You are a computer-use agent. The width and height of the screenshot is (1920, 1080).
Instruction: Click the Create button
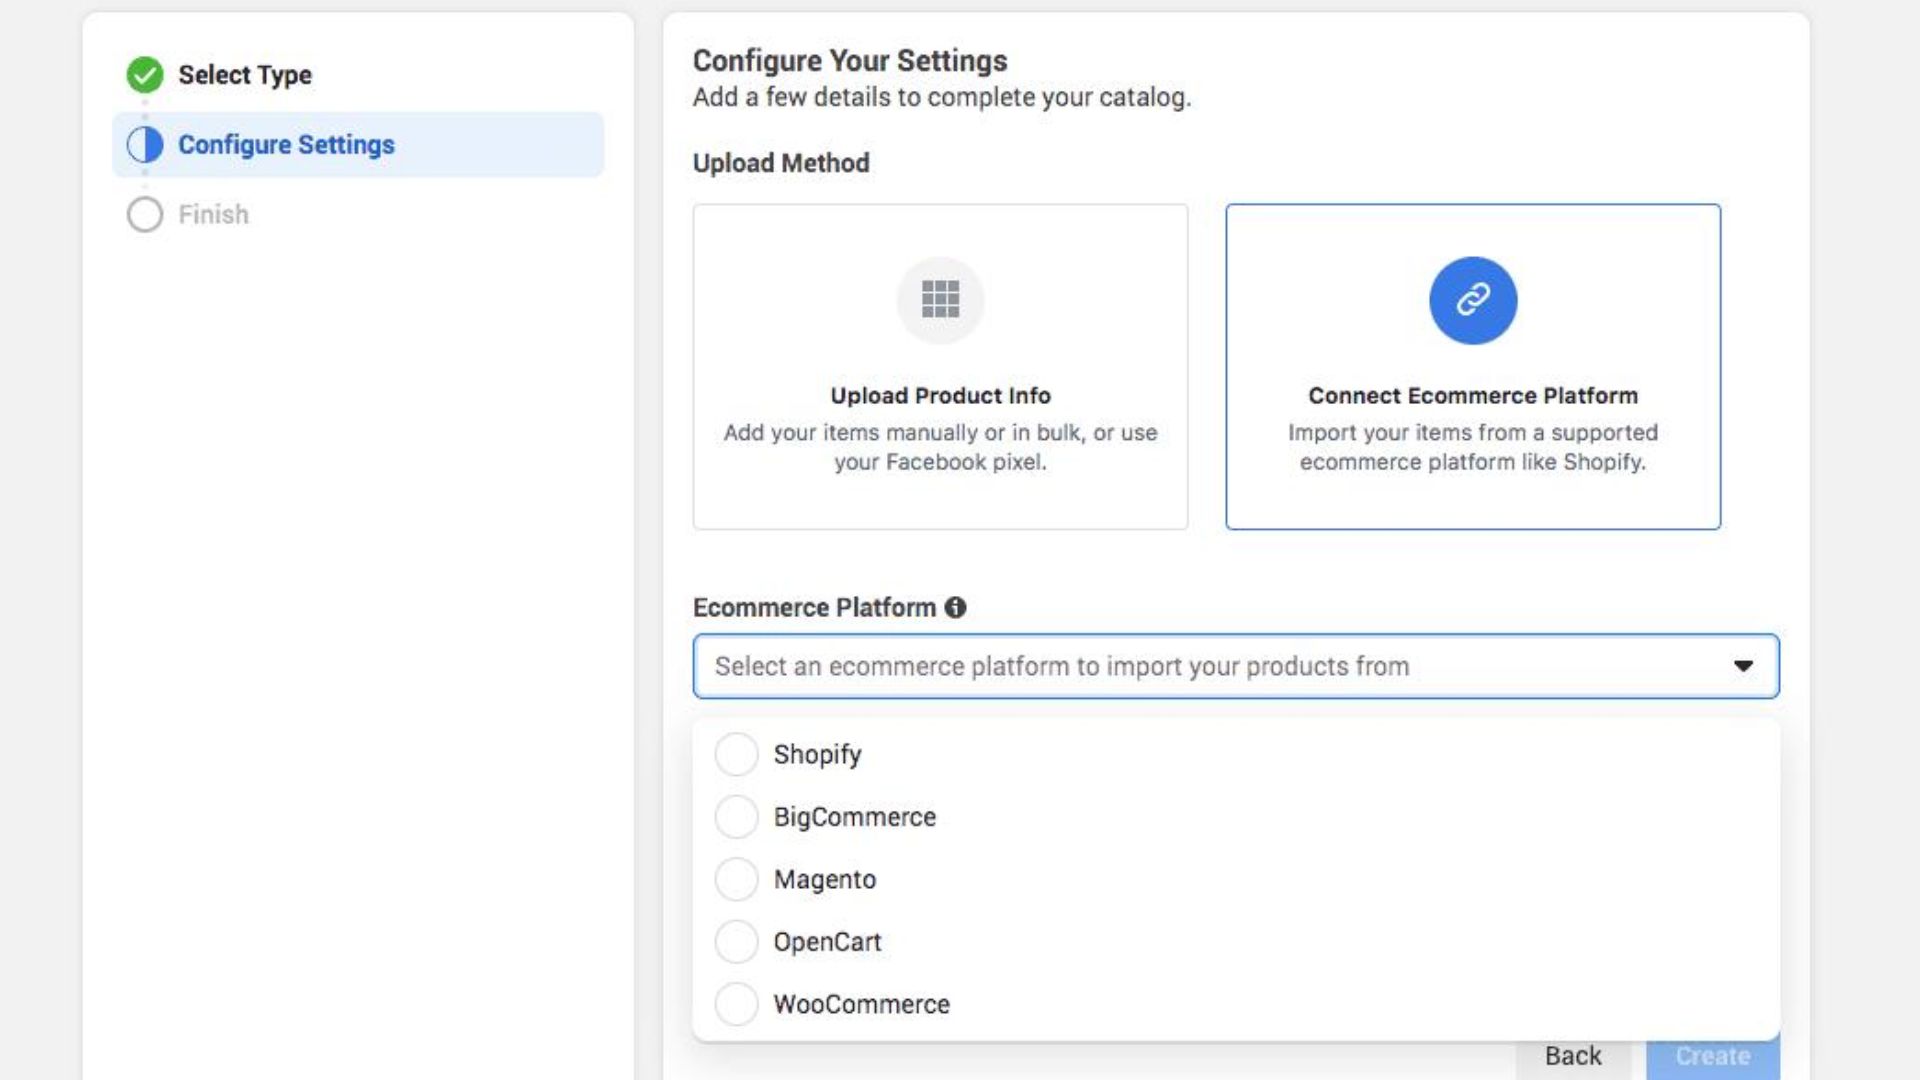pyautogui.click(x=1712, y=1056)
